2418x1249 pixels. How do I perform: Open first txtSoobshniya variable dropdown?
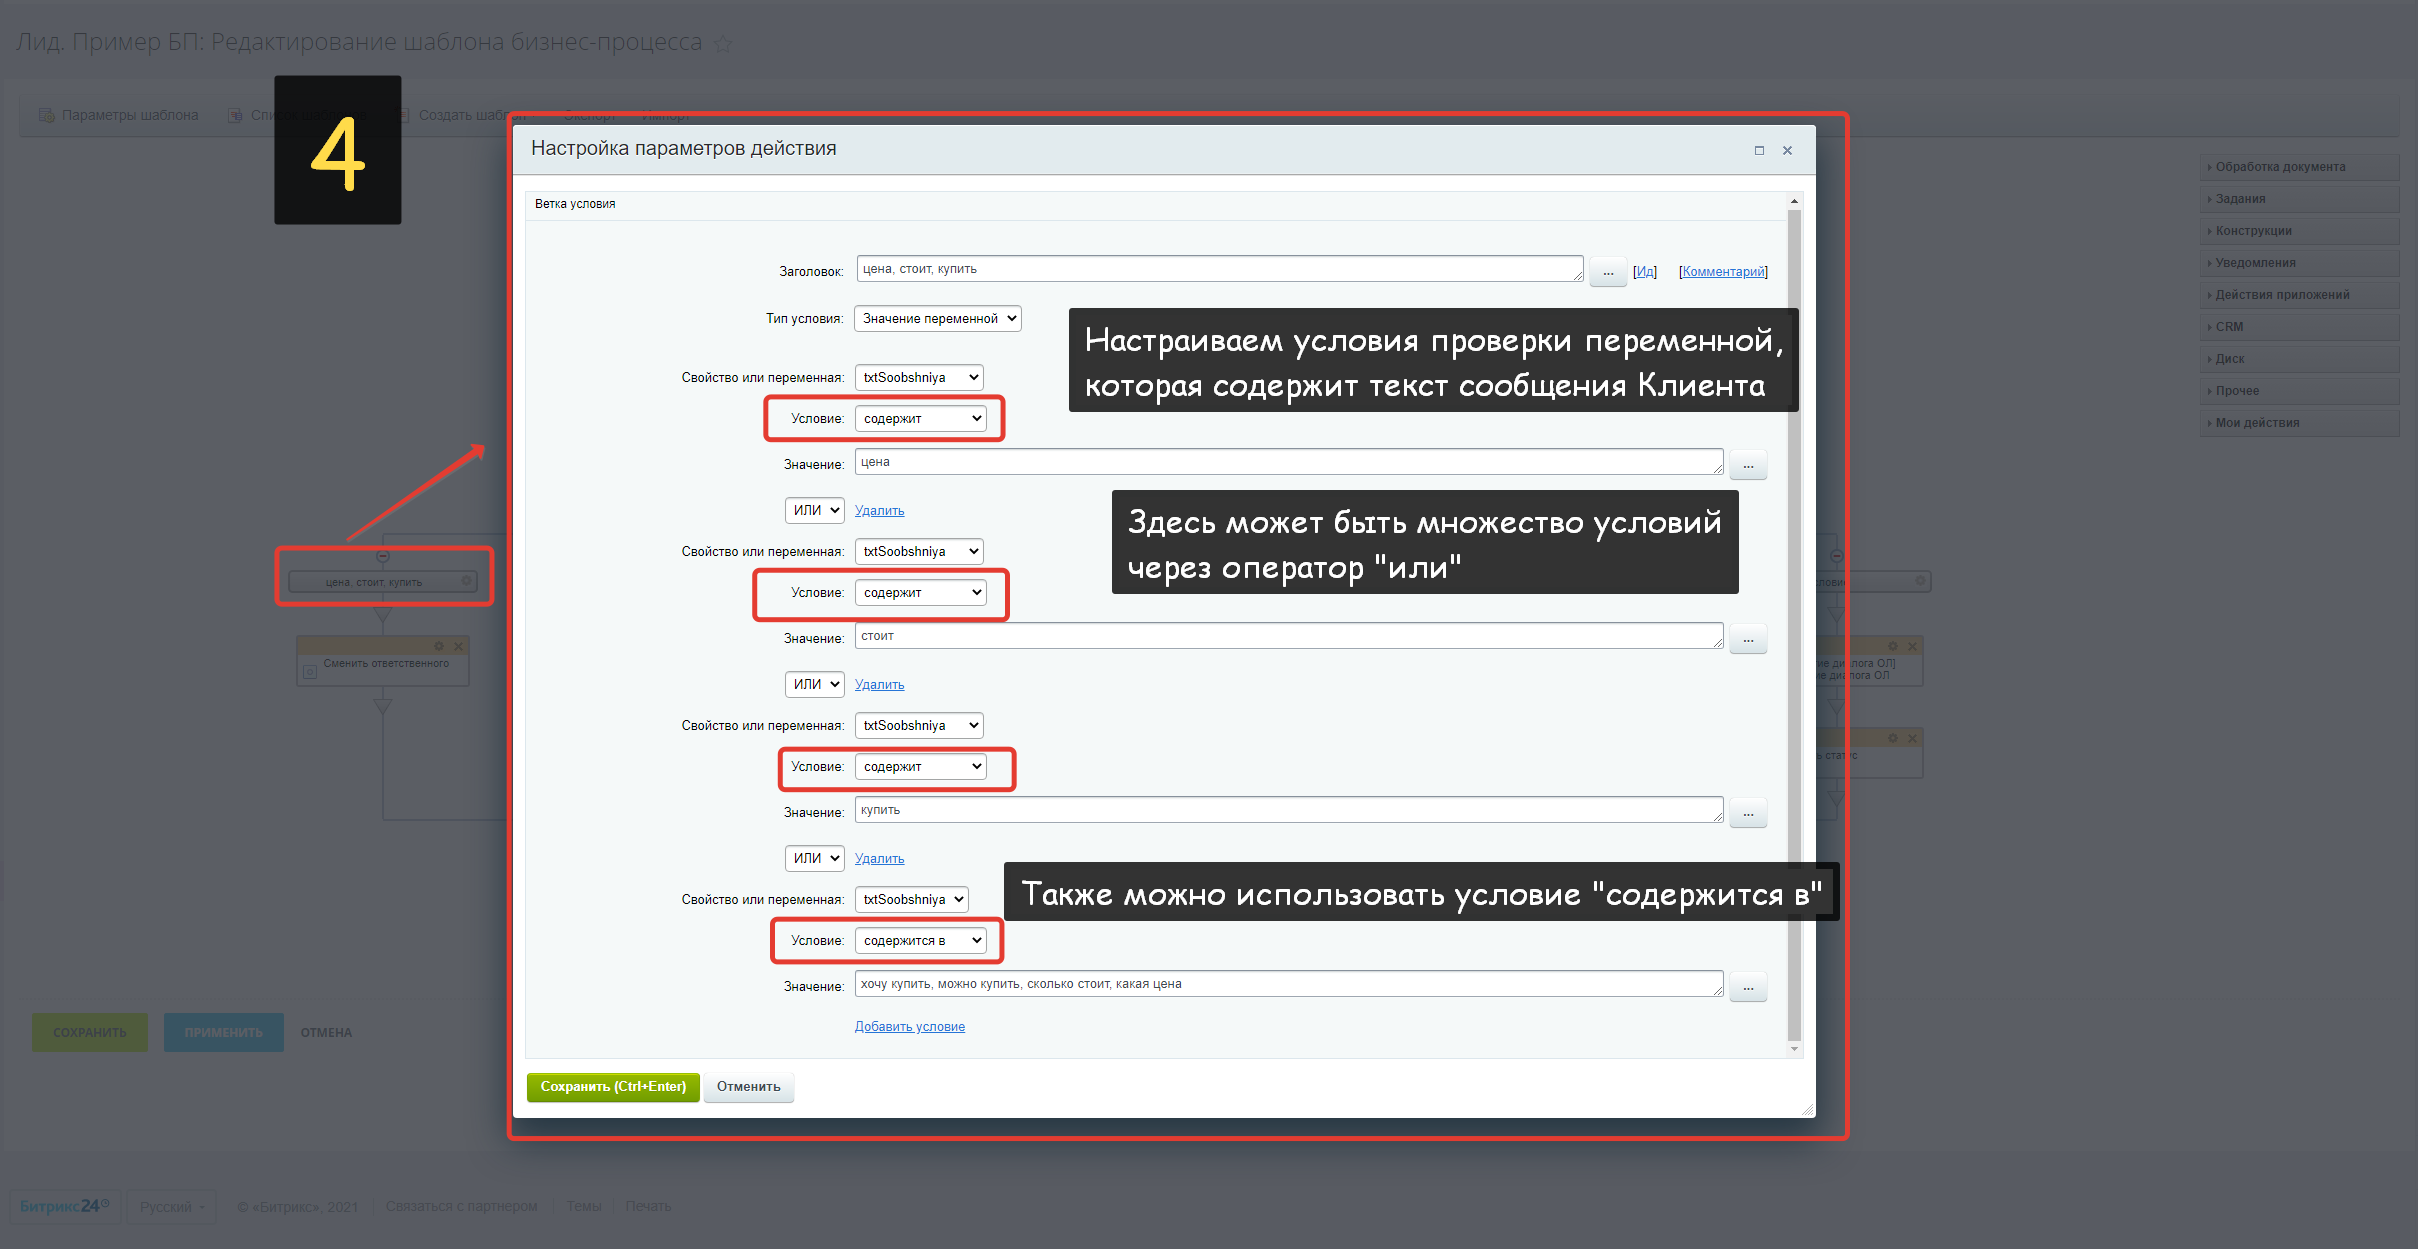(x=918, y=378)
